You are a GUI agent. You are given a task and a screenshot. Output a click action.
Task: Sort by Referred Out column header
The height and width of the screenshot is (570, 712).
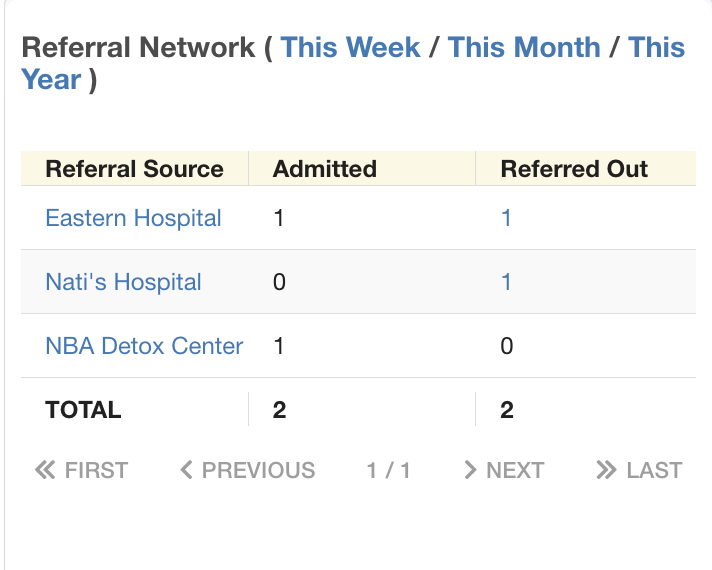(x=574, y=169)
